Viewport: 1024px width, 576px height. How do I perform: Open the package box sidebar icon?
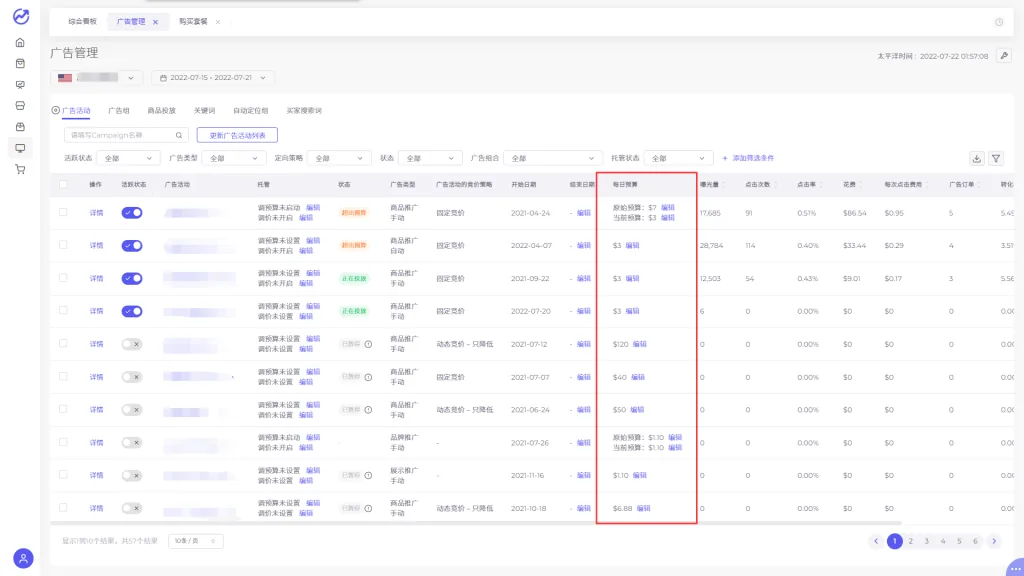pos(20,127)
